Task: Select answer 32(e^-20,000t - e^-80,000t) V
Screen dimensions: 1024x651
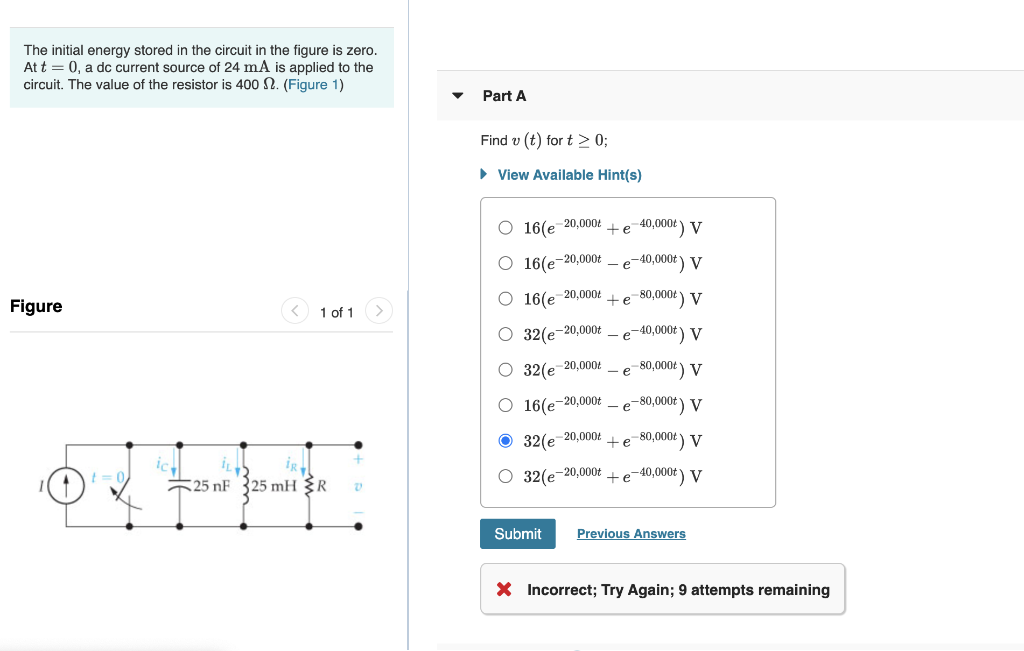Action: pyautogui.click(x=506, y=369)
